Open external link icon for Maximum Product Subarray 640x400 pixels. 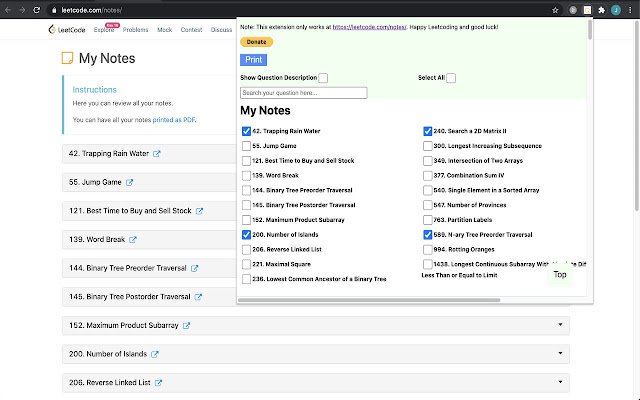[186, 325]
